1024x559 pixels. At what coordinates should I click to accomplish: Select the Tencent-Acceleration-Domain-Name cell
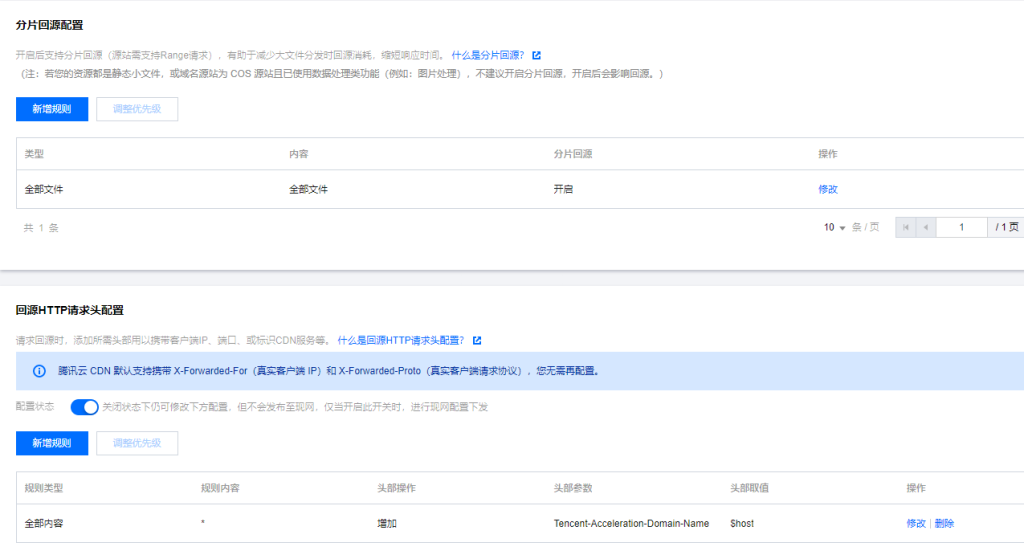[x=631, y=523]
